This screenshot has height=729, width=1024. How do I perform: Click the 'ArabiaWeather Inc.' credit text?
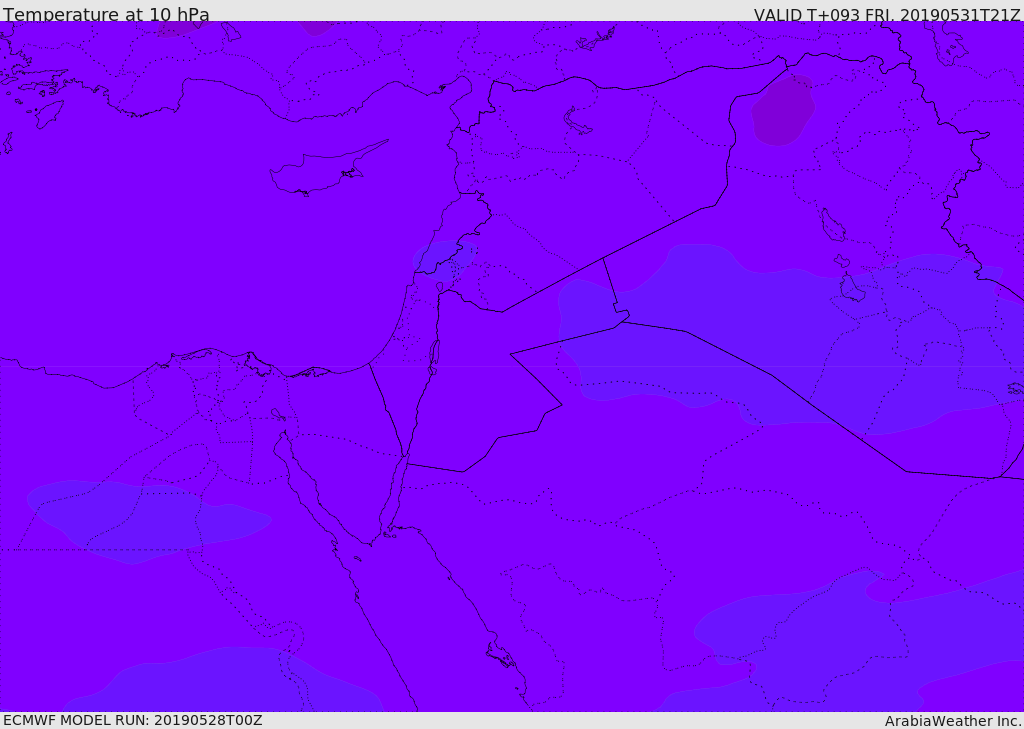pos(953,721)
